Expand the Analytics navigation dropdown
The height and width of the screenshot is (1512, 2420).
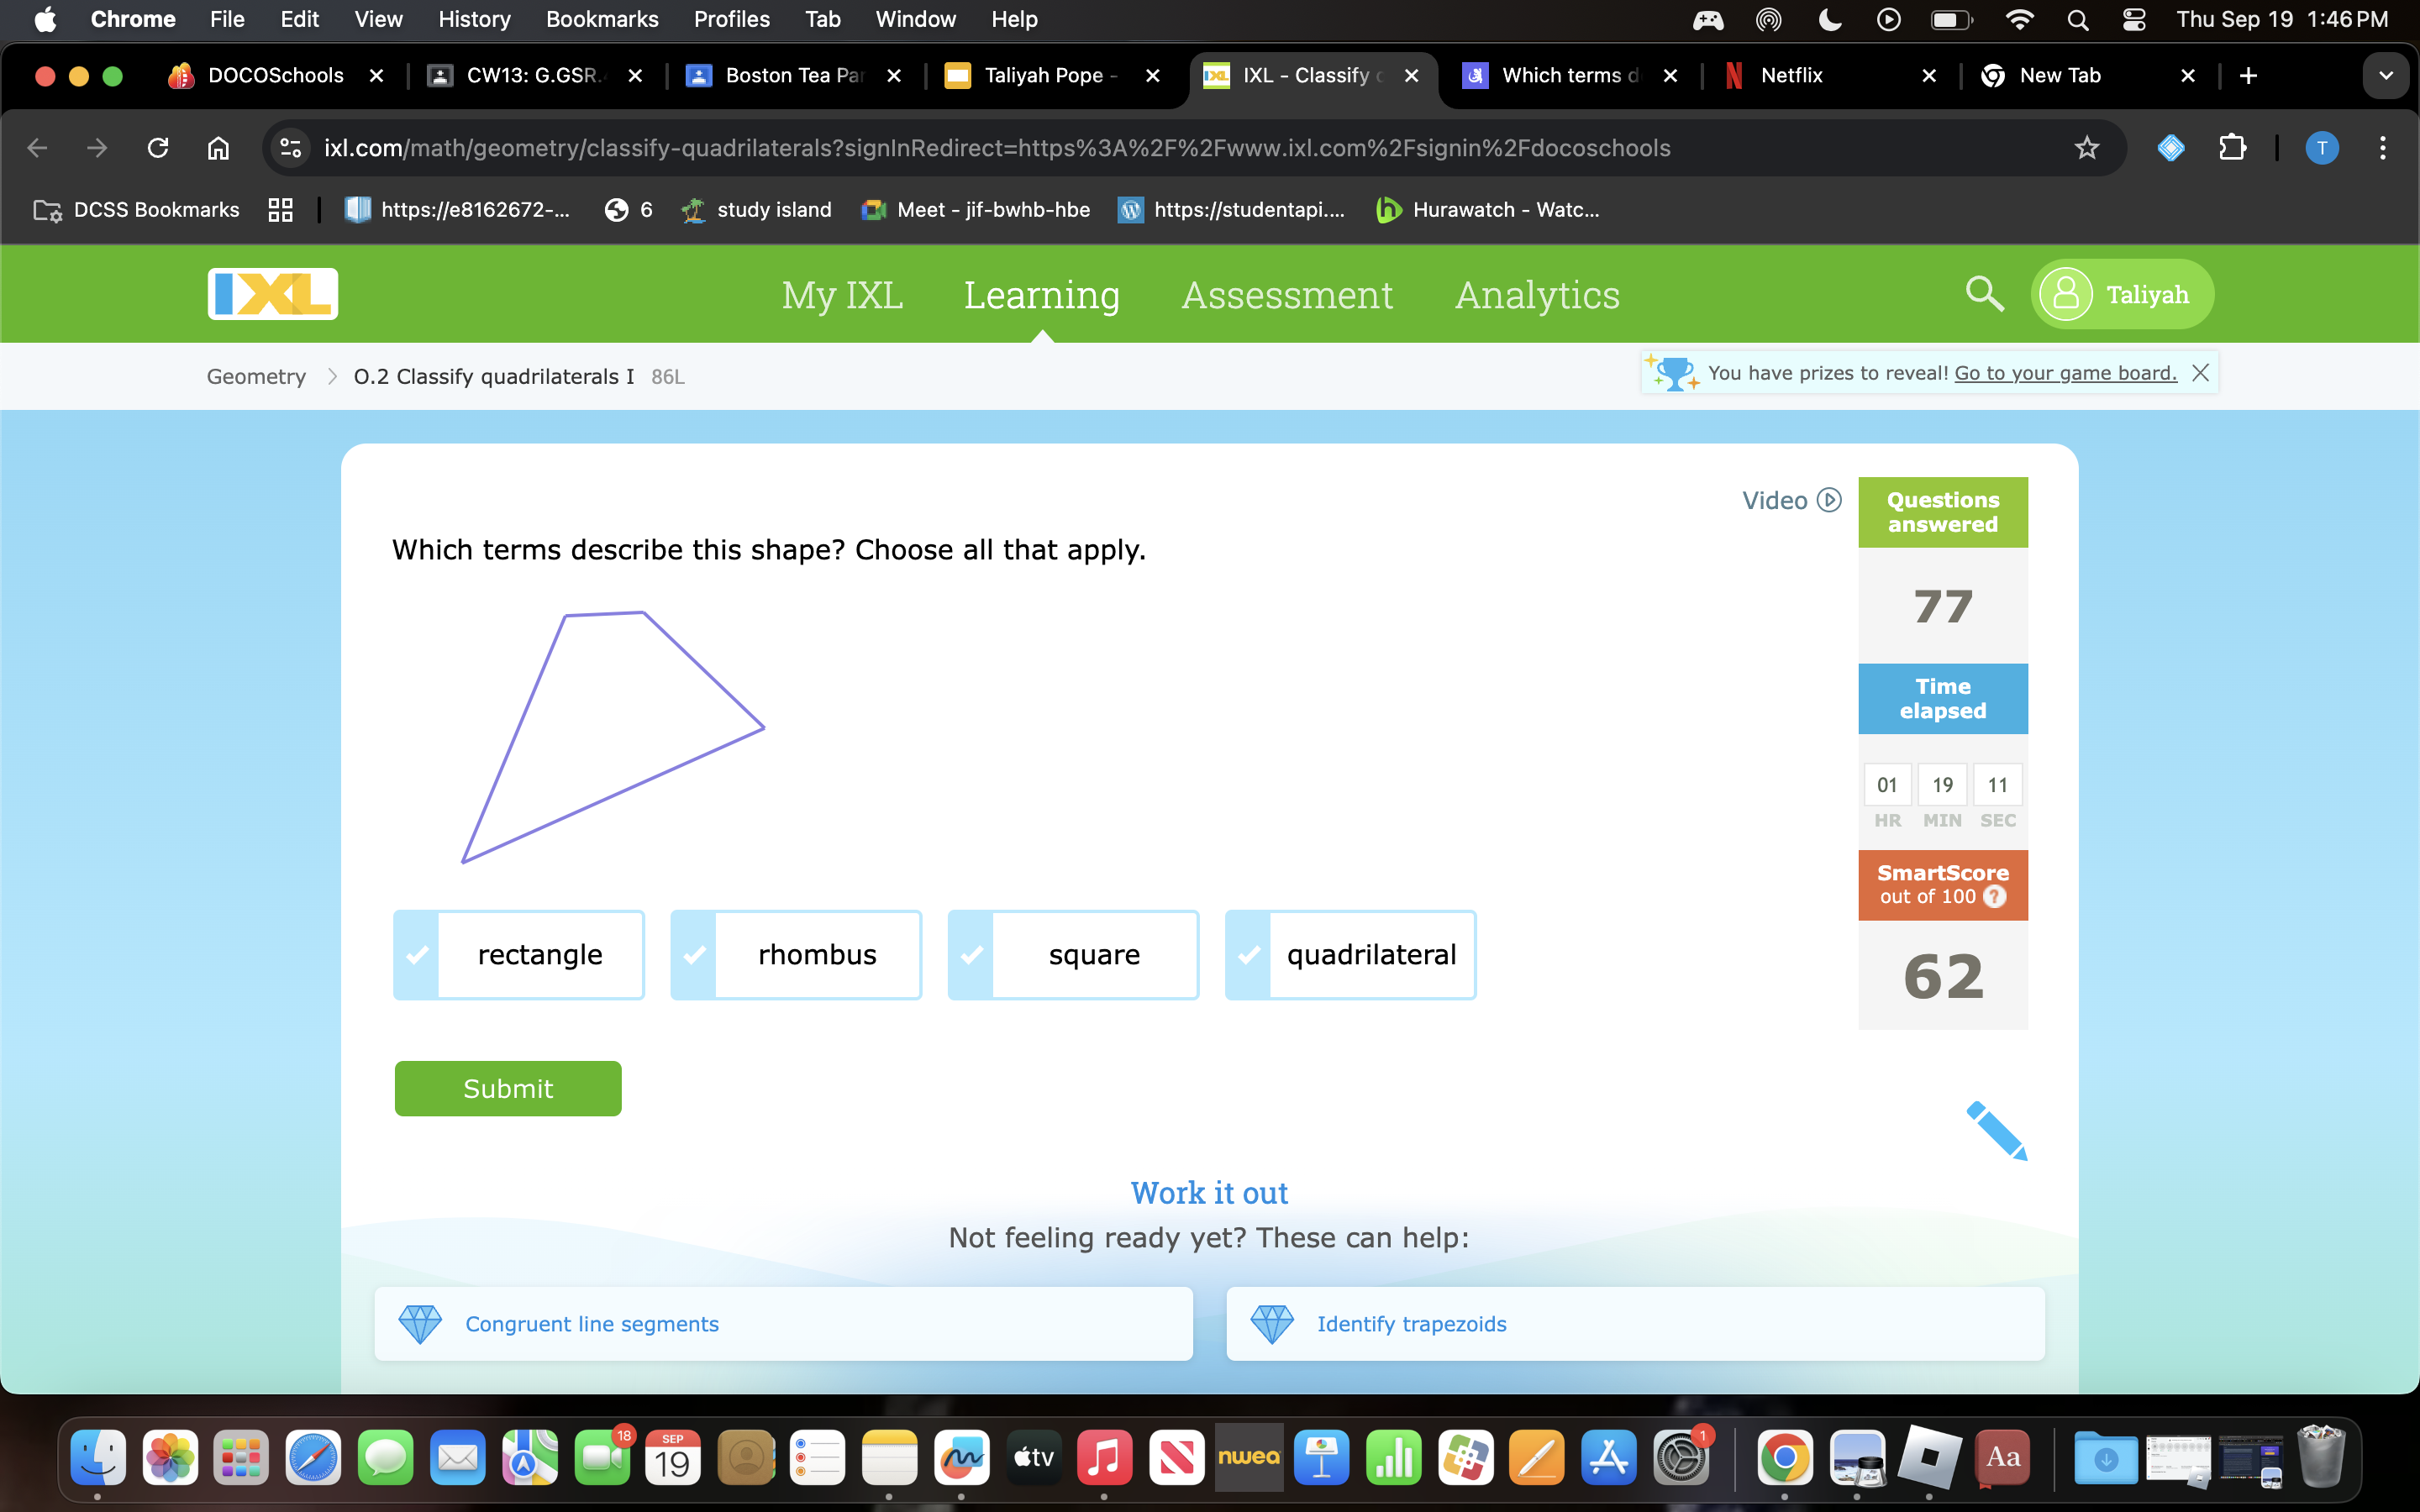coord(1537,292)
